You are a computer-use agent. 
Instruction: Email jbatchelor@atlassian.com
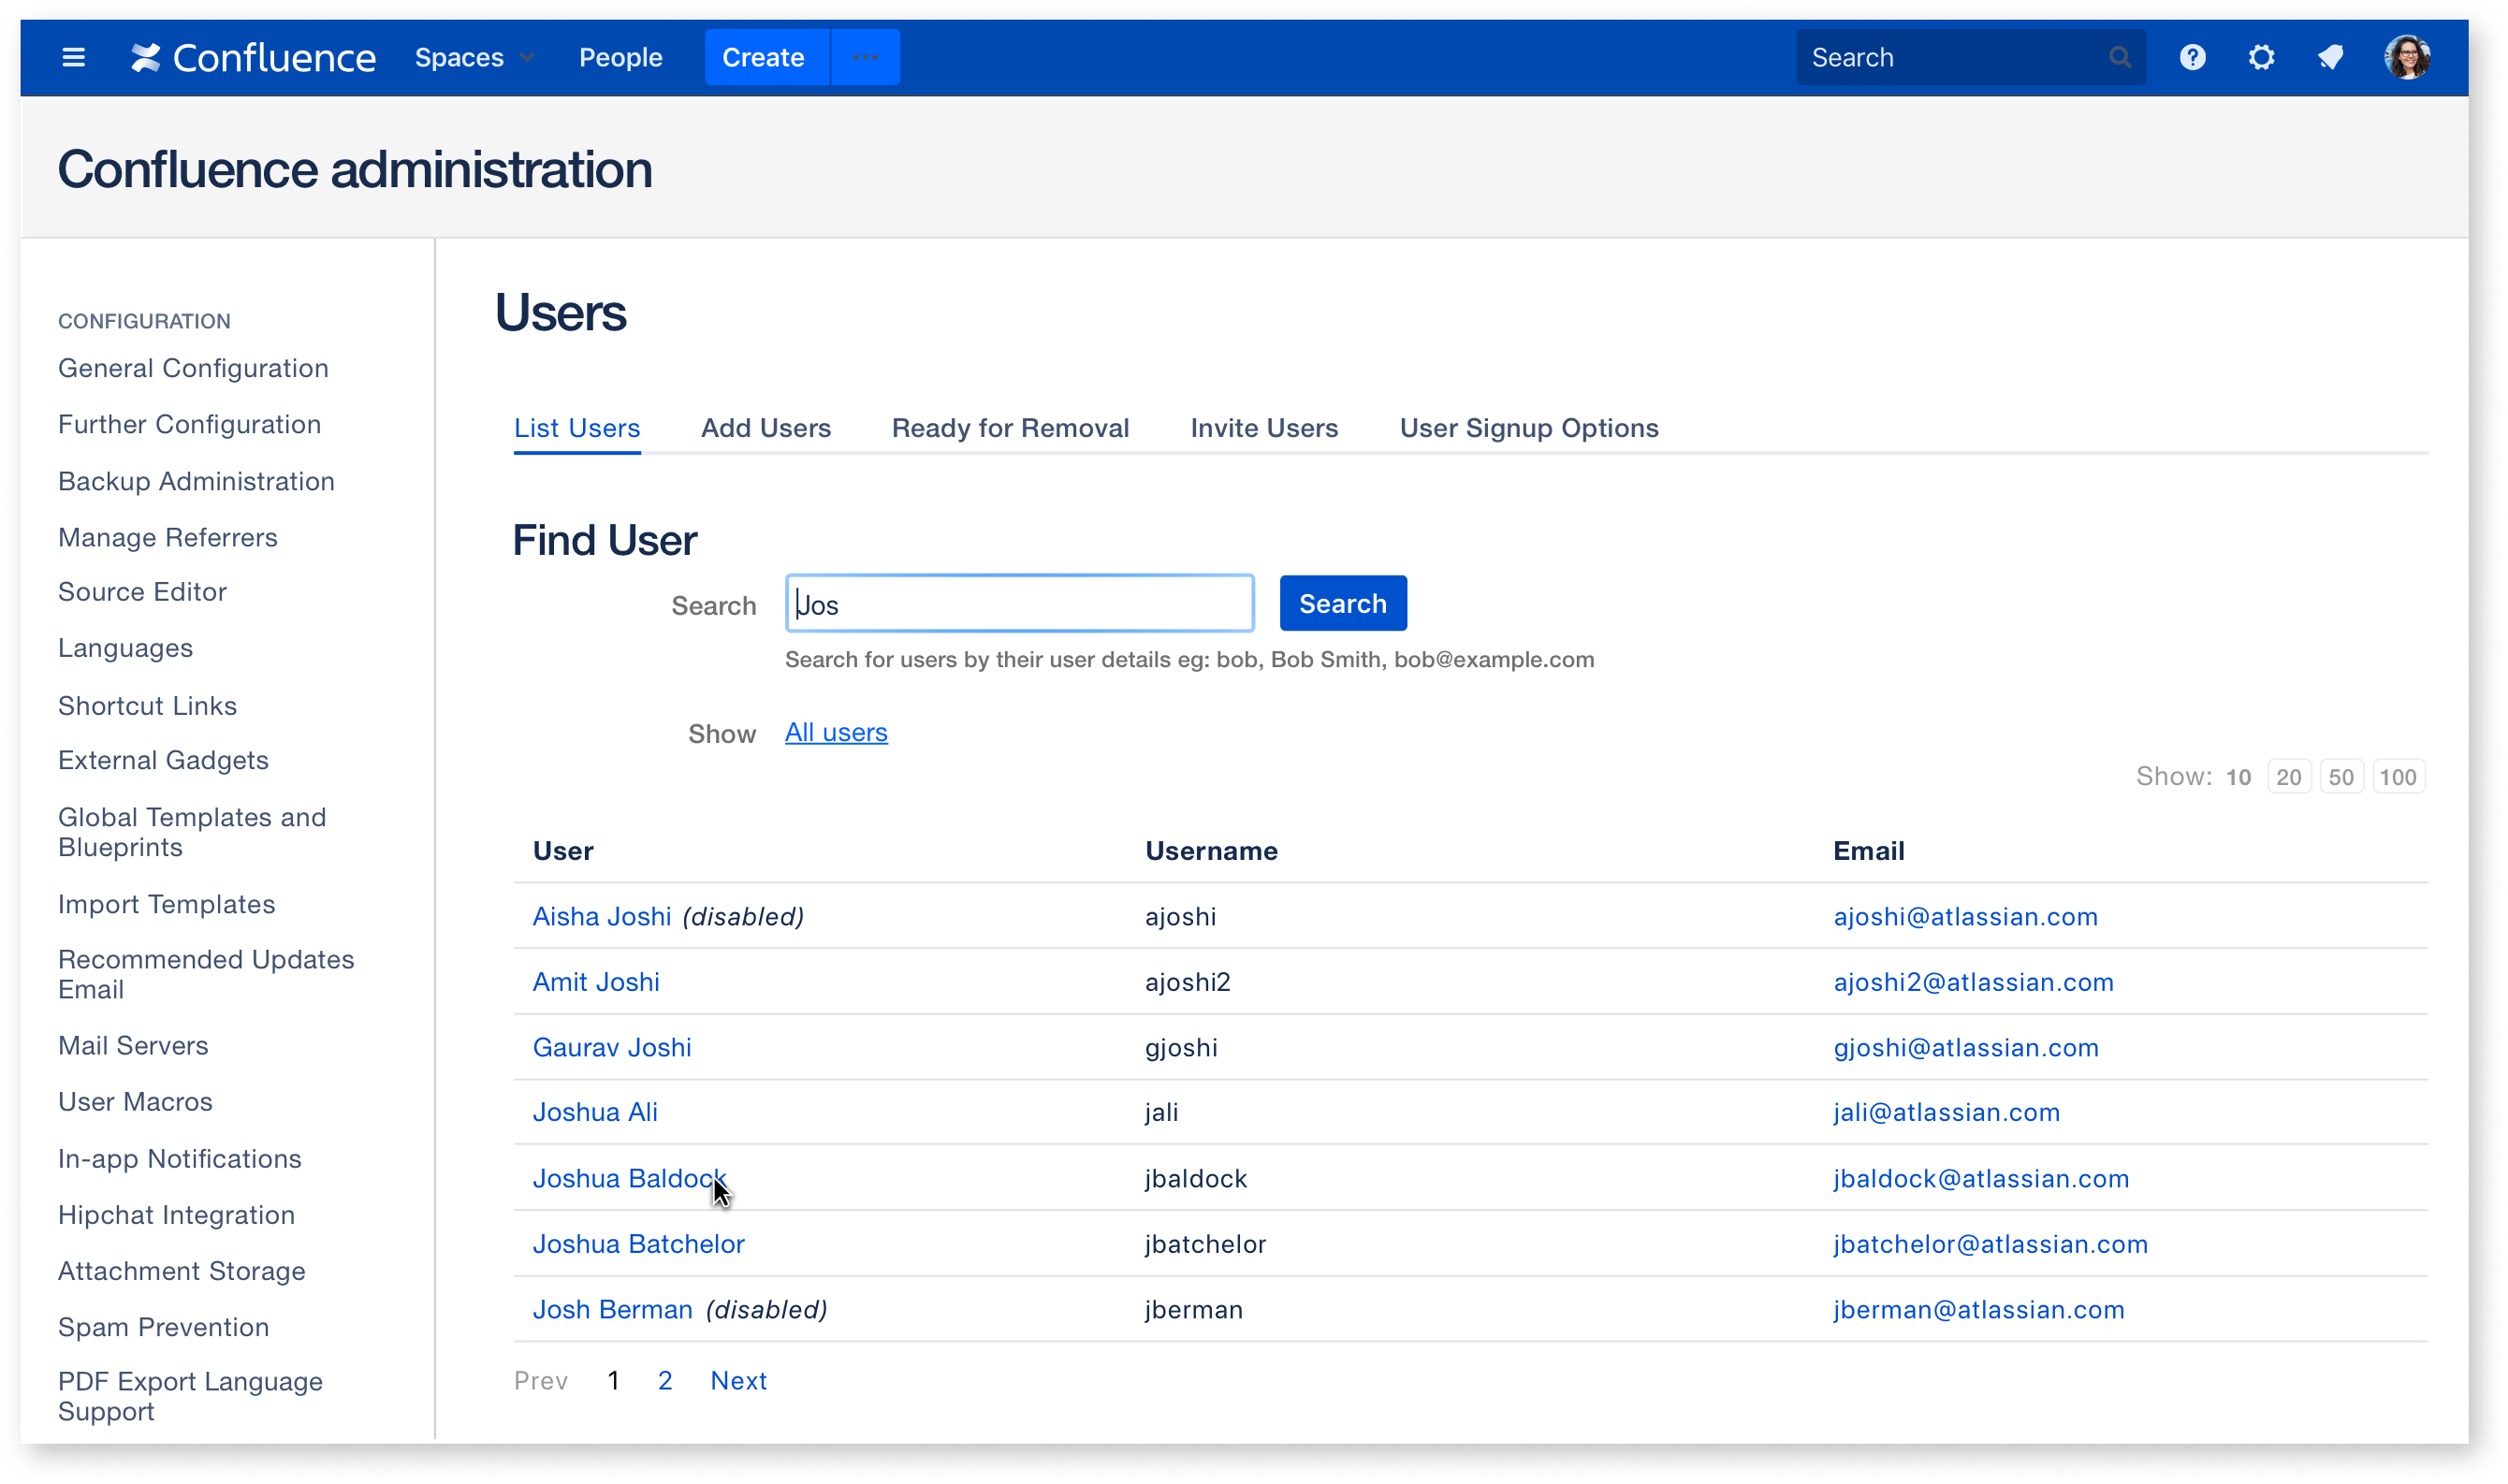1990,1244
